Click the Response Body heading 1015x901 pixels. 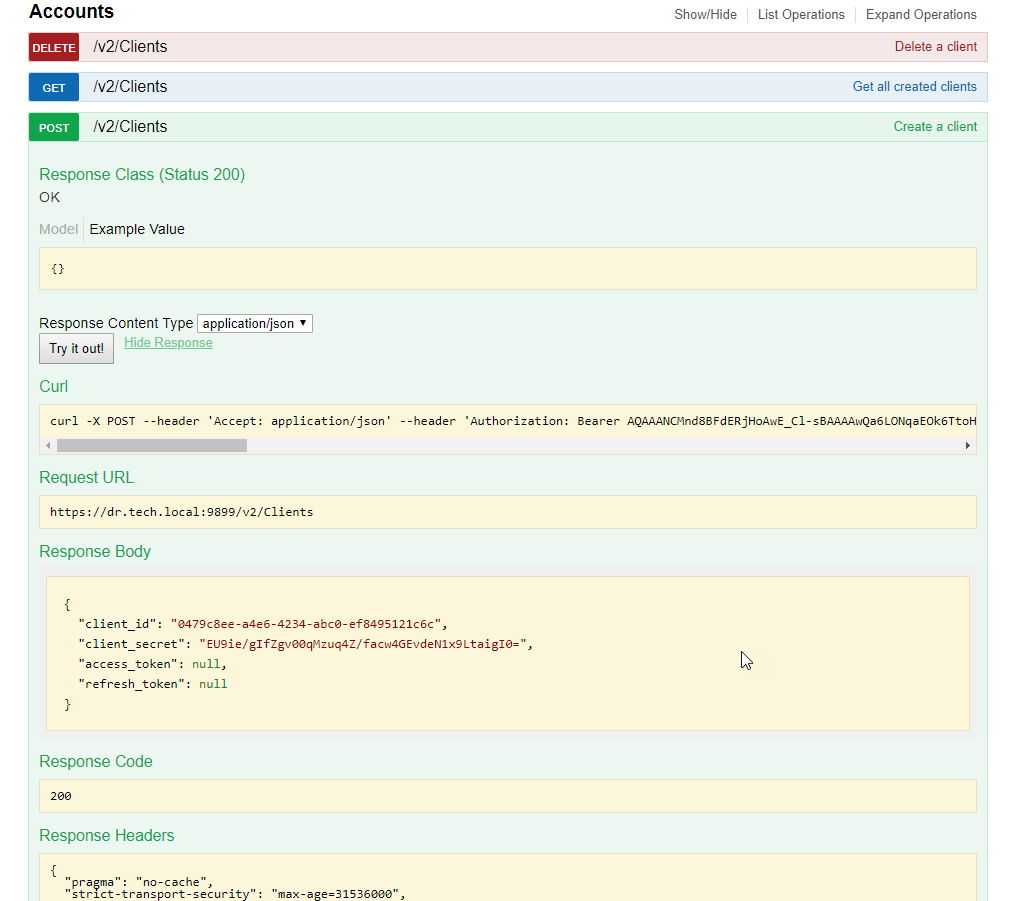click(95, 551)
